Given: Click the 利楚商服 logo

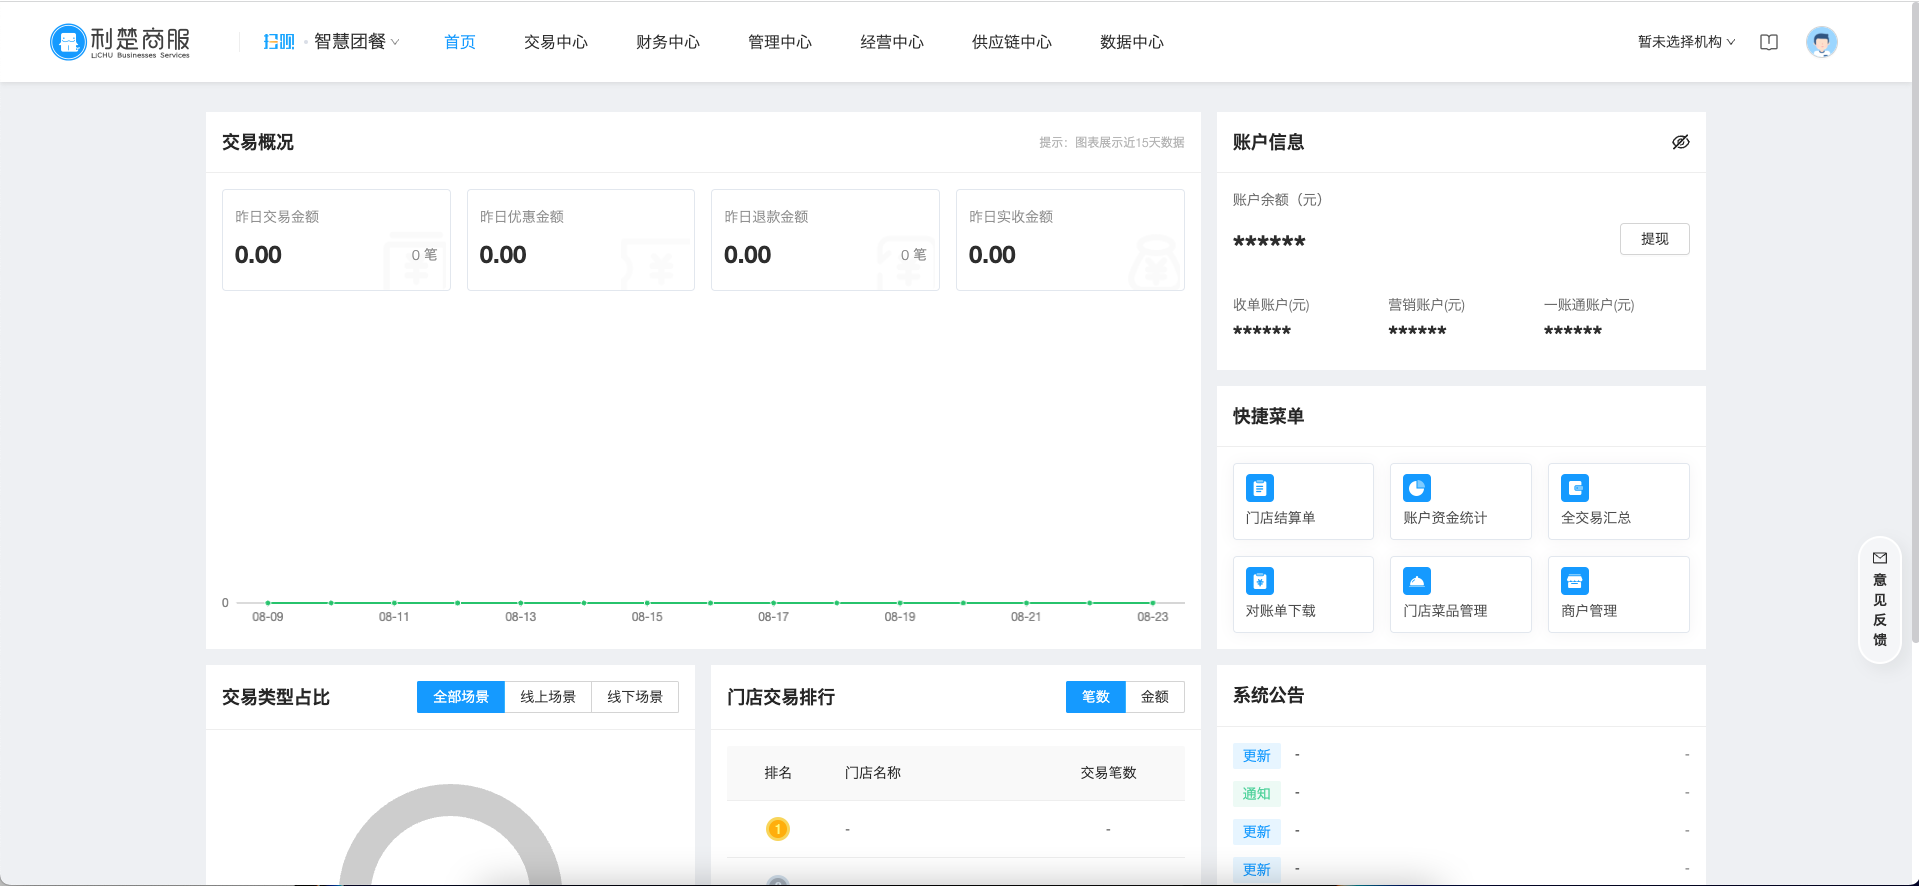Looking at the screenshot, I should pos(120,42).
